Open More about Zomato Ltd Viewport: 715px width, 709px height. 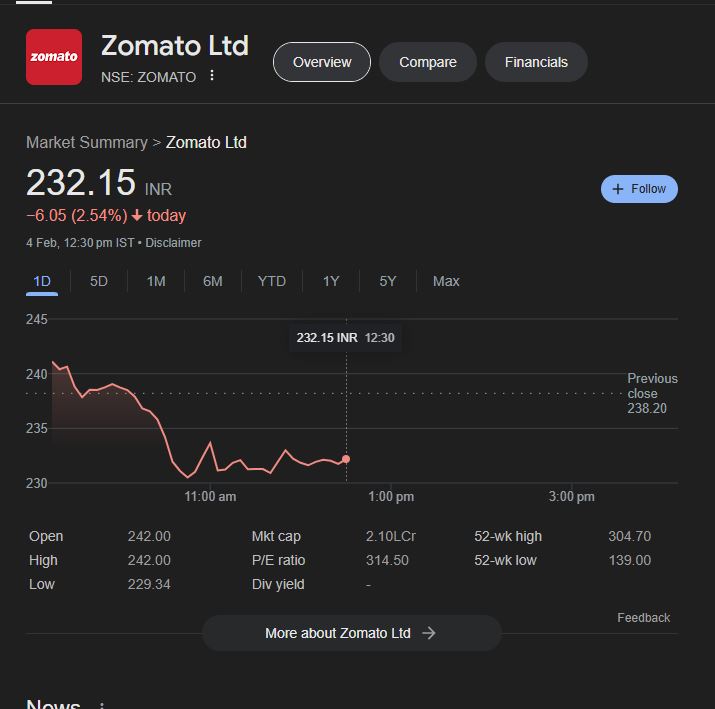coord(351,633)
